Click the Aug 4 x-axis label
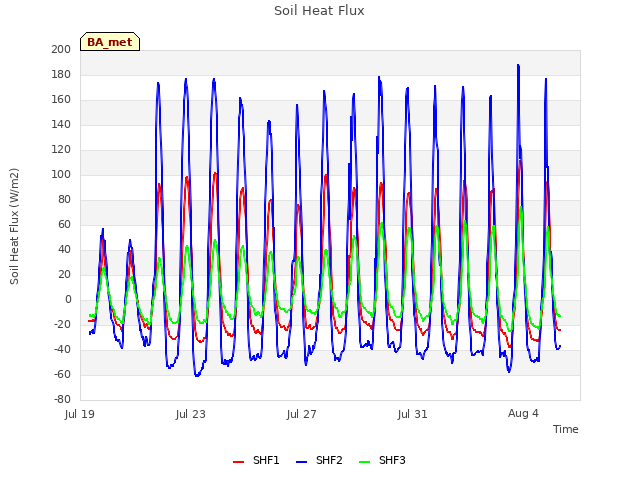The image size is (640, 480). click(x=523, y=413)
